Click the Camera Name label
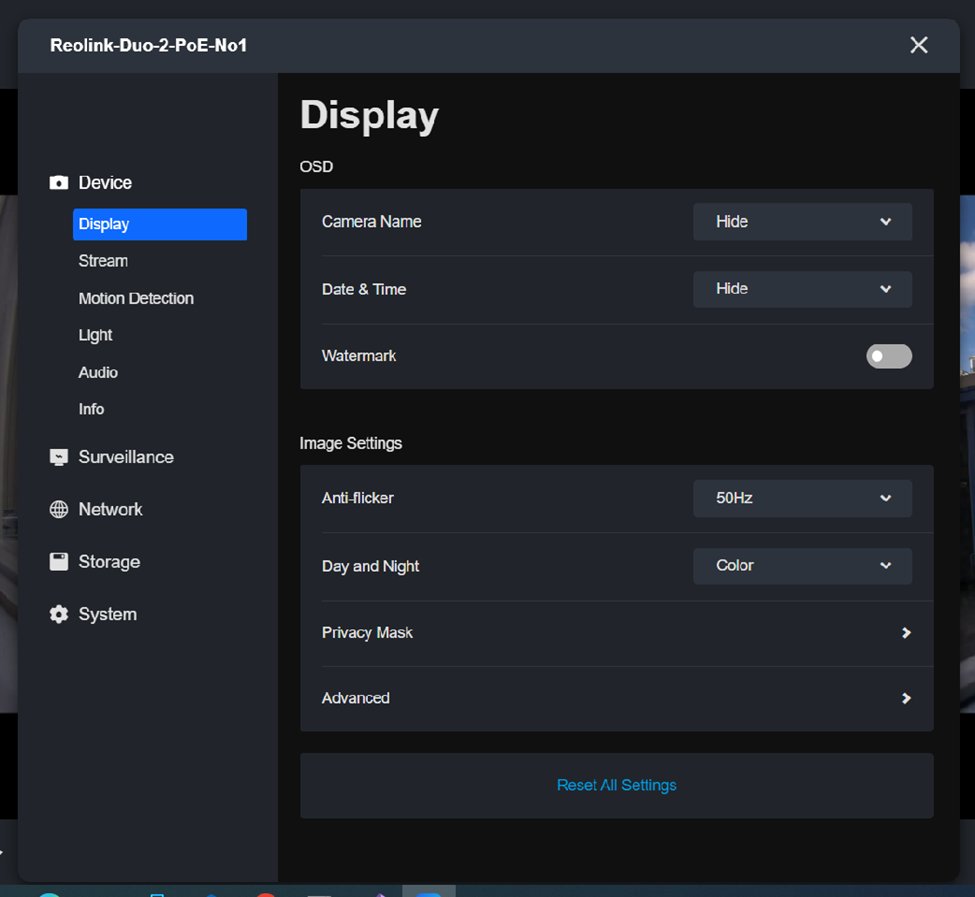Screen dimensions: 975x897 pos(371,222)
